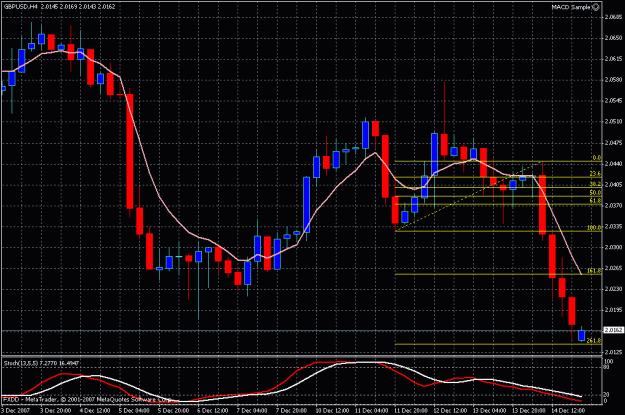Click the 2.0230 price scale label

tap(613, 289)
